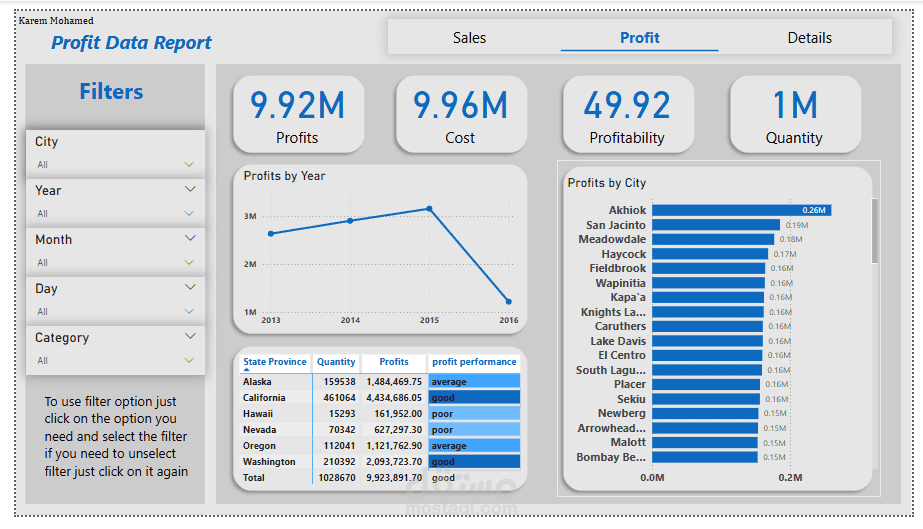Open the Day All dropdown
The image size is (923, 529).
point(115,311)
